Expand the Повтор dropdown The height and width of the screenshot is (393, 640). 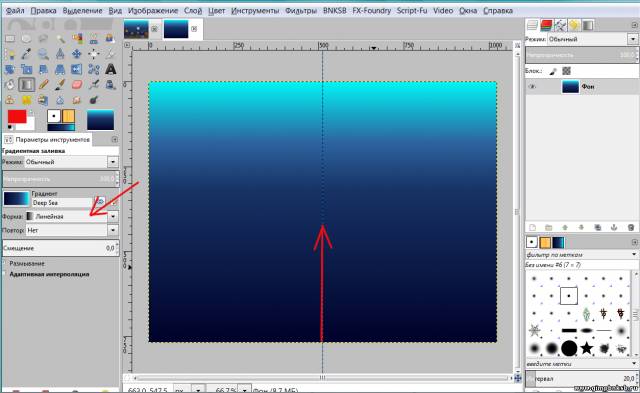click(x=72, y=230)
